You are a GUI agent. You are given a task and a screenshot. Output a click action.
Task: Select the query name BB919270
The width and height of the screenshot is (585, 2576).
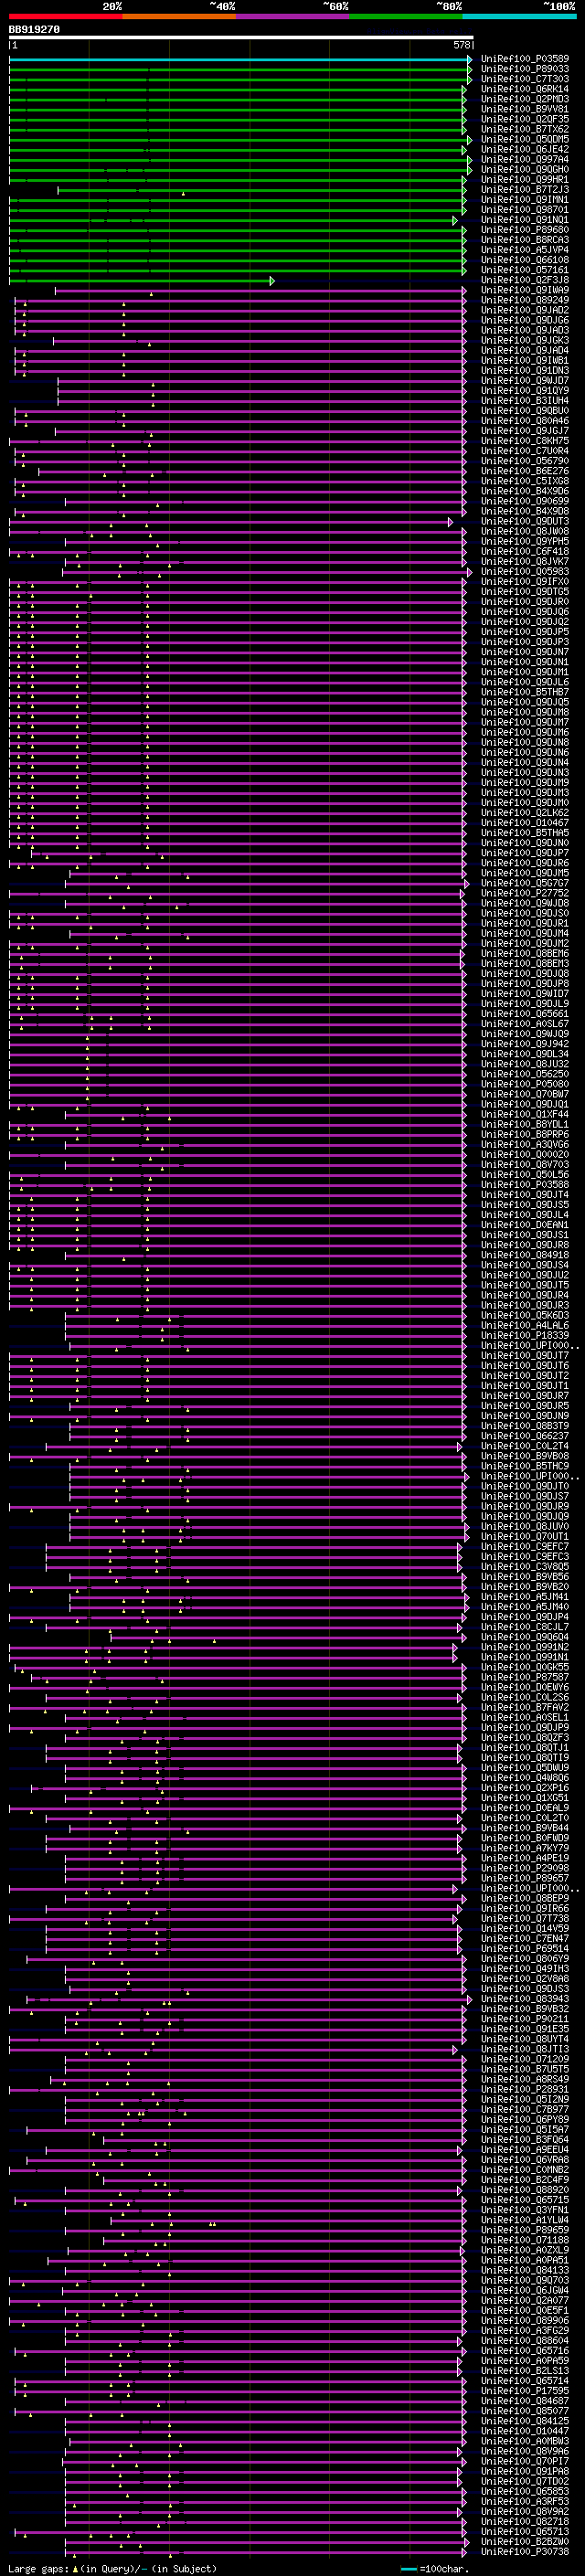pyautogui.click(x=34, y=30)
